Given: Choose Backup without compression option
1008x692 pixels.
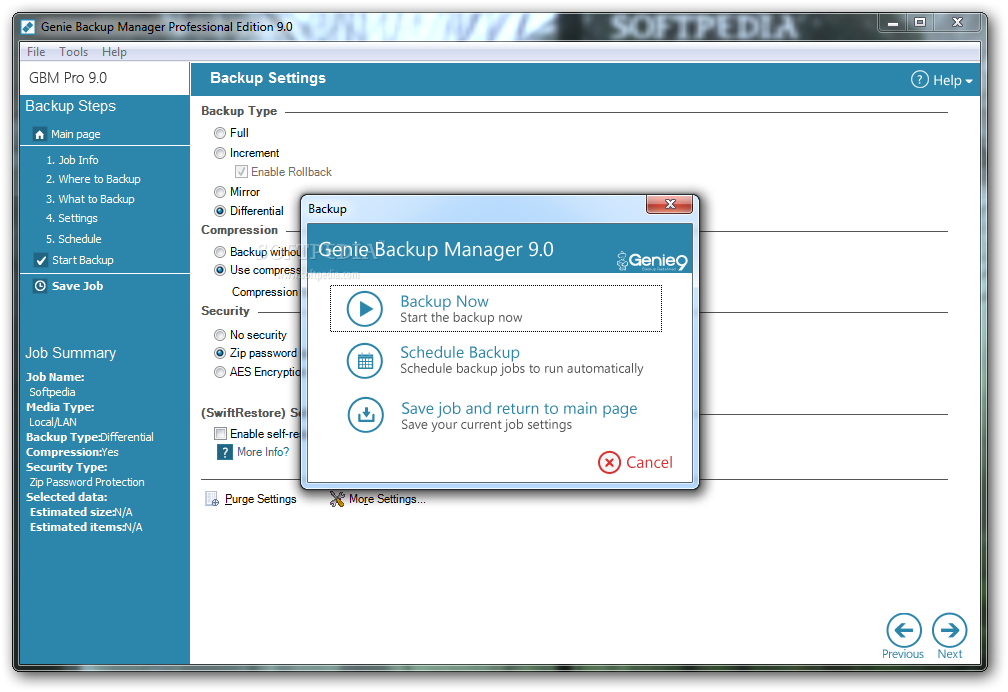Looking at the screenshot, I should click(220, 251).
